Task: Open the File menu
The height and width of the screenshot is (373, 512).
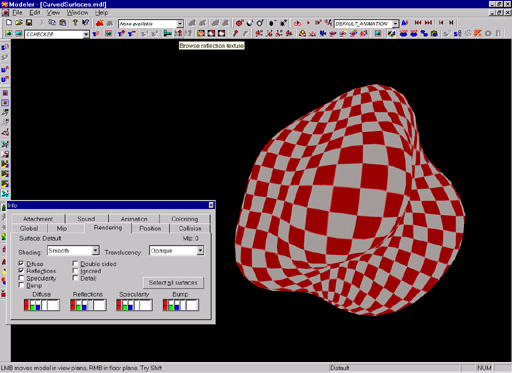Action: (17, 13)
